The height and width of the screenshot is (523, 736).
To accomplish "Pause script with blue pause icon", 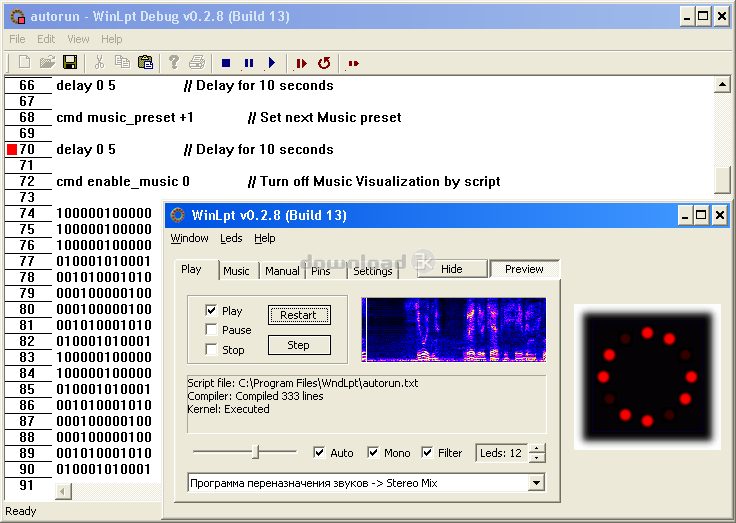I will [249, 63].
